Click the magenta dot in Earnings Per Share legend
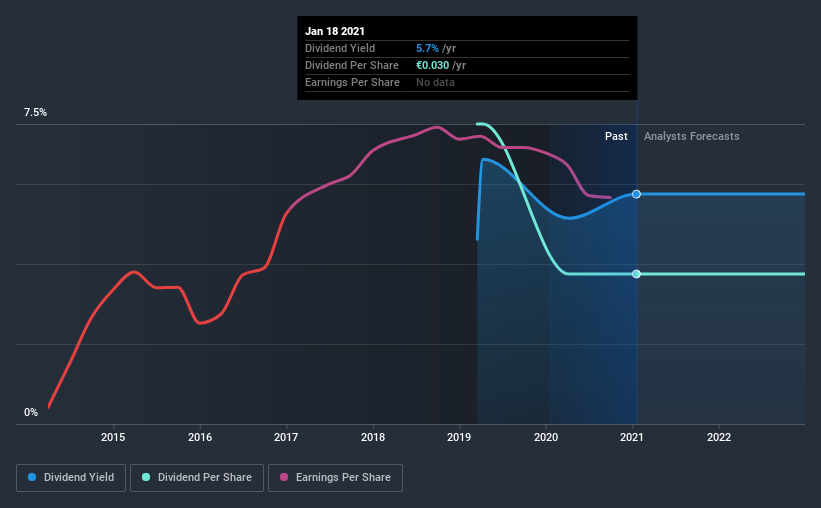The width and height of the screenshot is (821, 508). coord(284,477)
